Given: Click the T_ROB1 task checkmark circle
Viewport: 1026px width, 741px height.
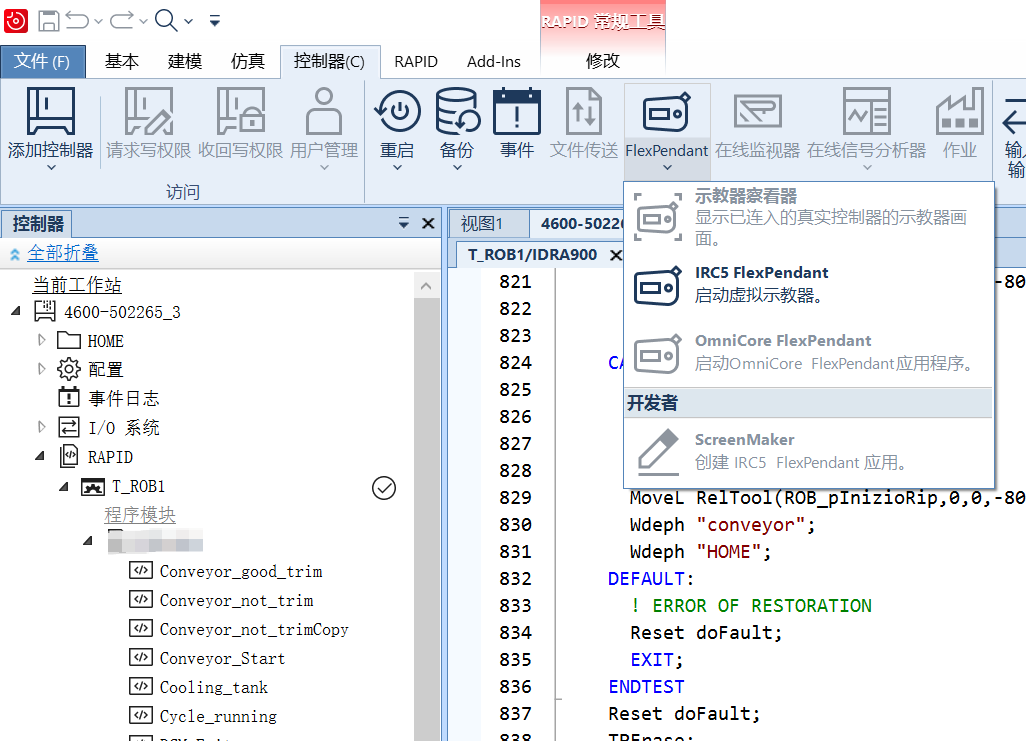Looking at the screenshot, I should click(x=384, y=488).
